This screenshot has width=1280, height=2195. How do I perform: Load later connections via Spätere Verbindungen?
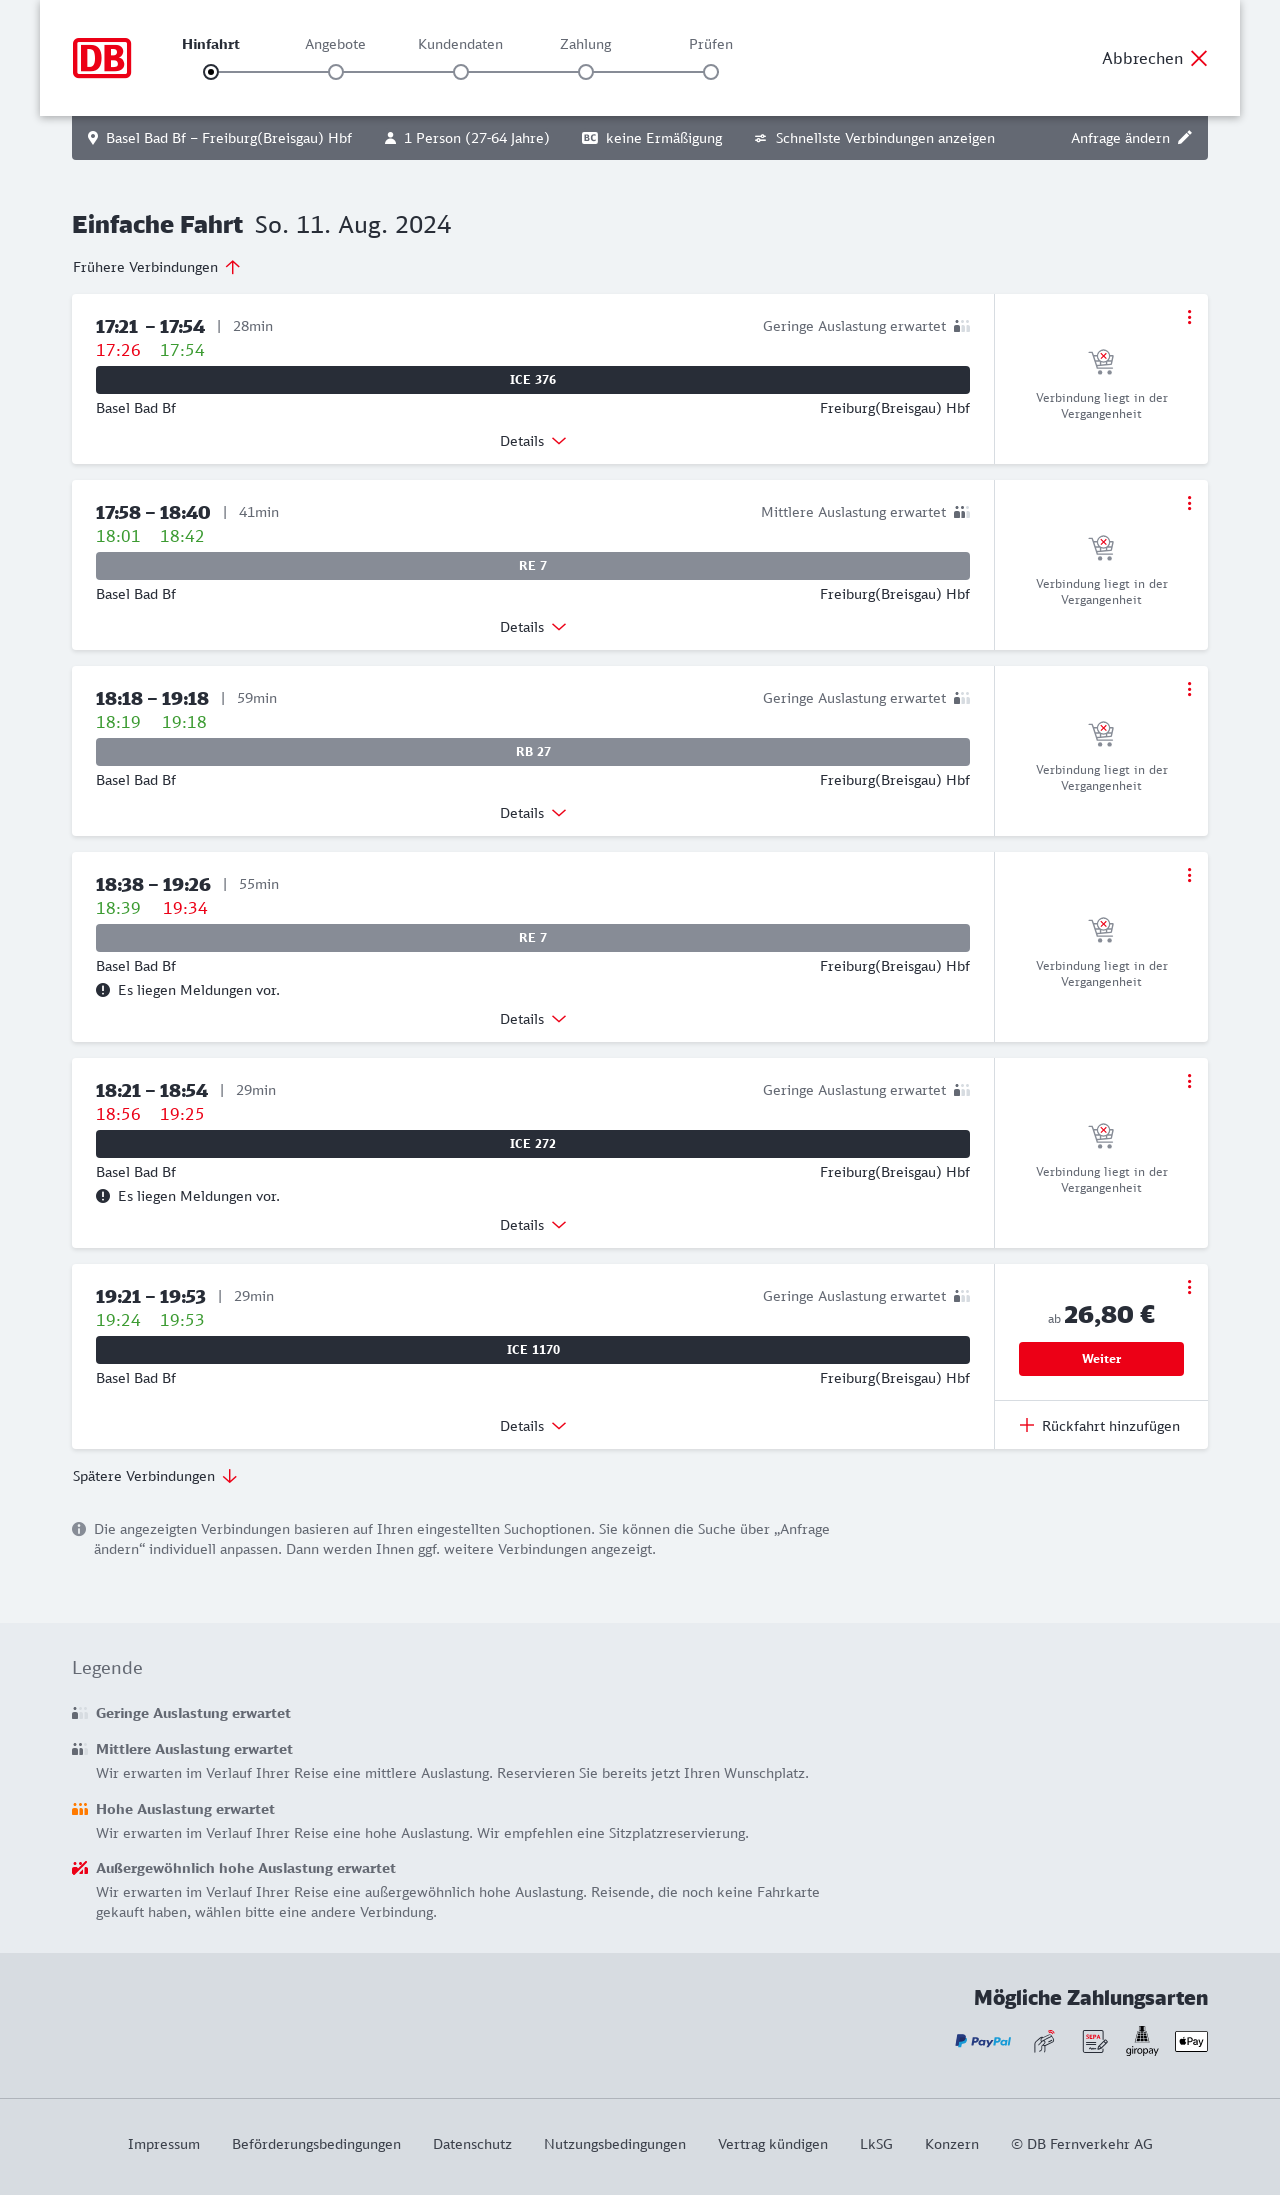point(155,1476)
